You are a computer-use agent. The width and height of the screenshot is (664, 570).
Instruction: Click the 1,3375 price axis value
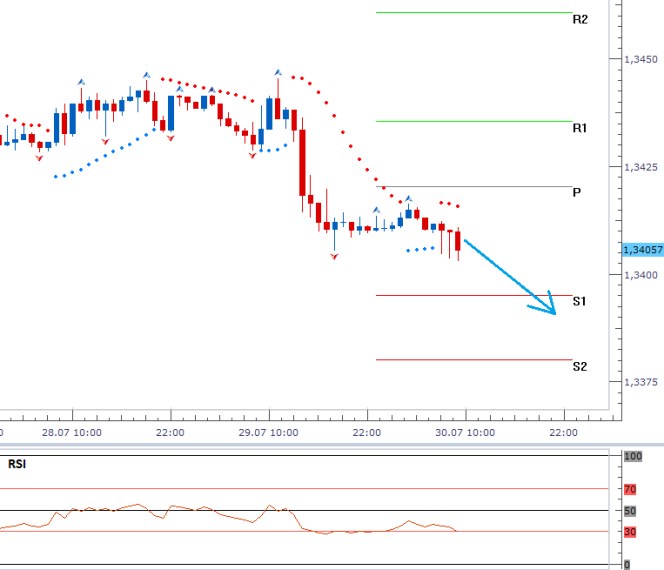pos(641,382)
